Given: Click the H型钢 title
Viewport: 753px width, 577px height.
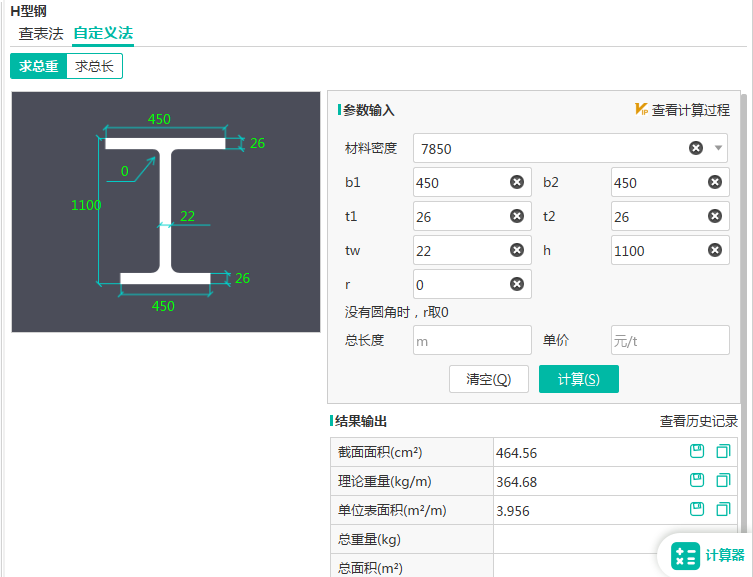Looking at the screenshot, I should click(28, 11).
